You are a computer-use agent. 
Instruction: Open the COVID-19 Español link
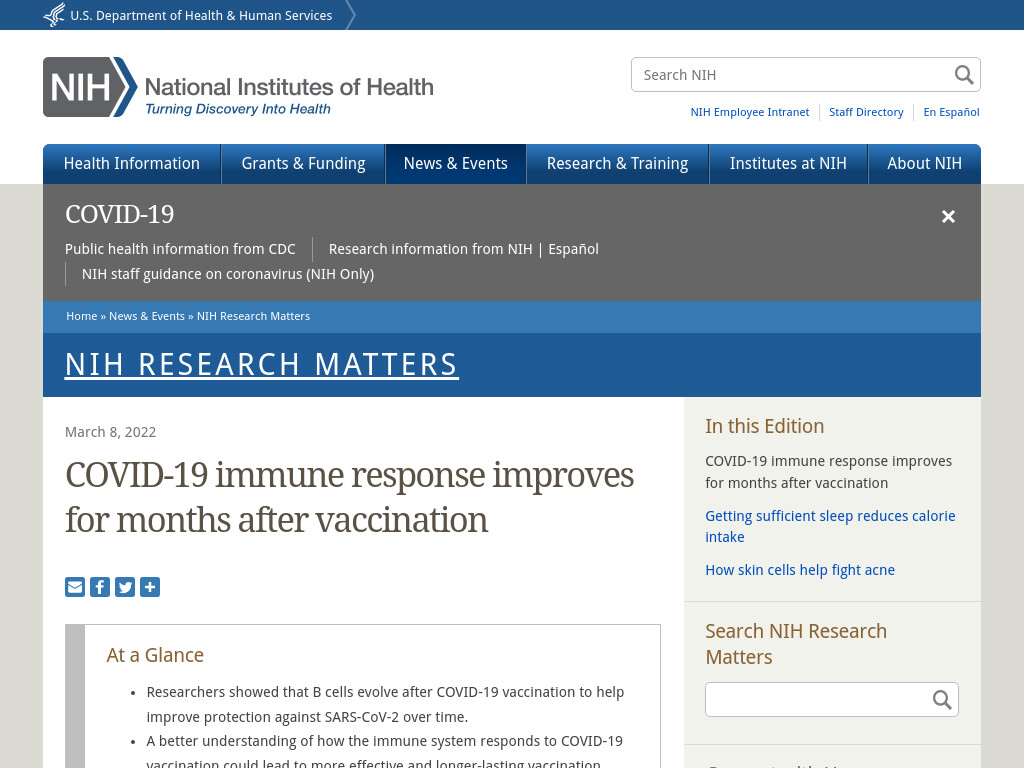click(x=573, y=249)
